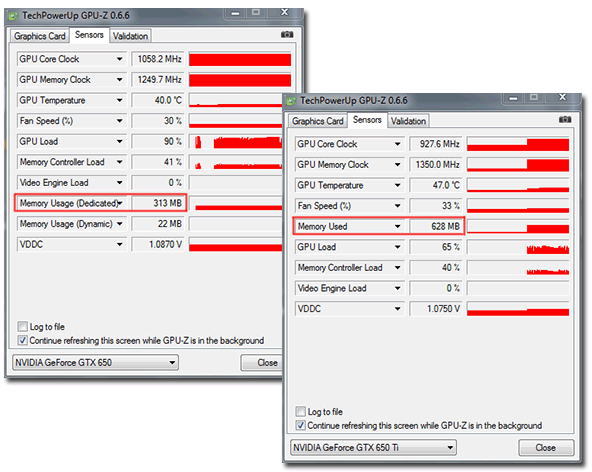Click the 65 % GPU load value
This screenshot has width=592, height=472.
point(436,247)
